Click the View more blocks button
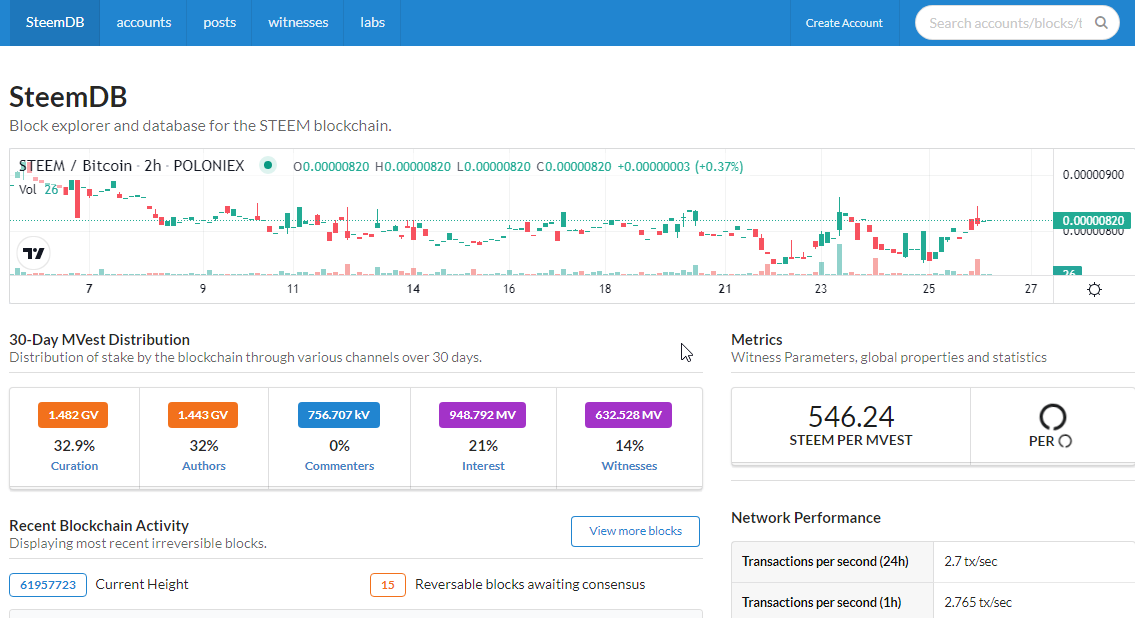This screenshot has height=618, width=1135. click(636, 531)
